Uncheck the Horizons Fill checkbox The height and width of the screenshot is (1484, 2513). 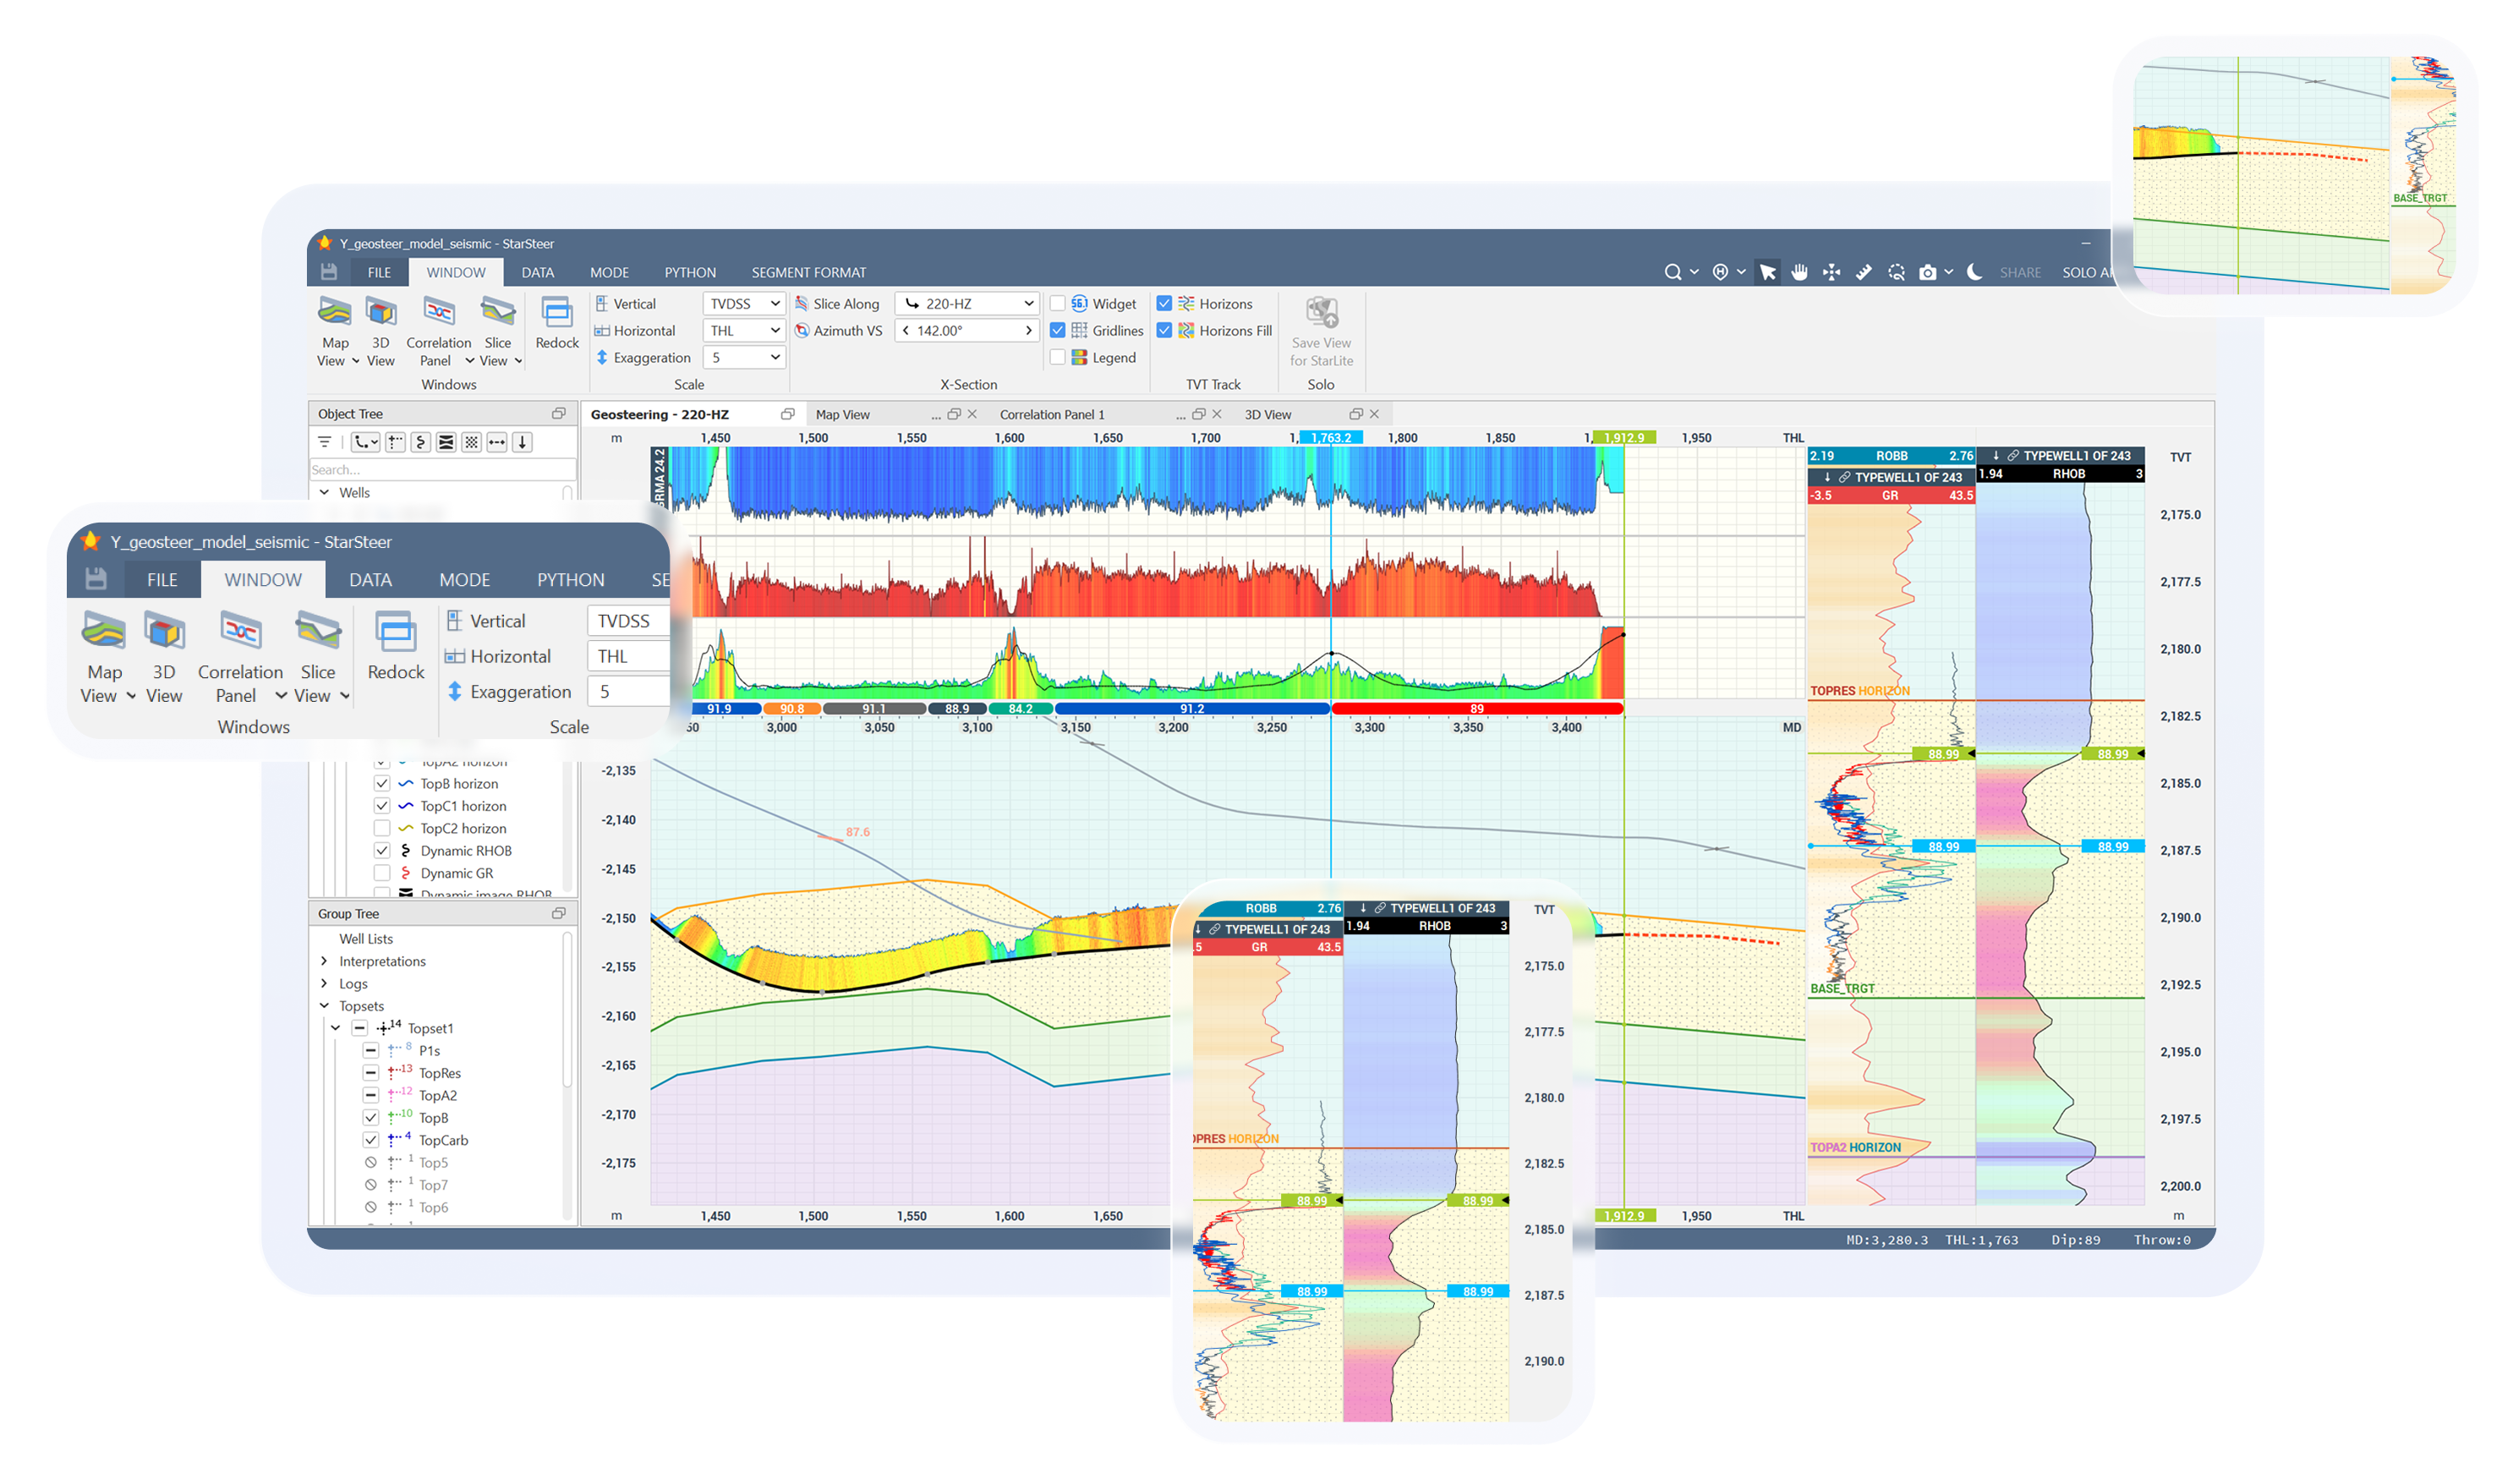(1164, 330)
